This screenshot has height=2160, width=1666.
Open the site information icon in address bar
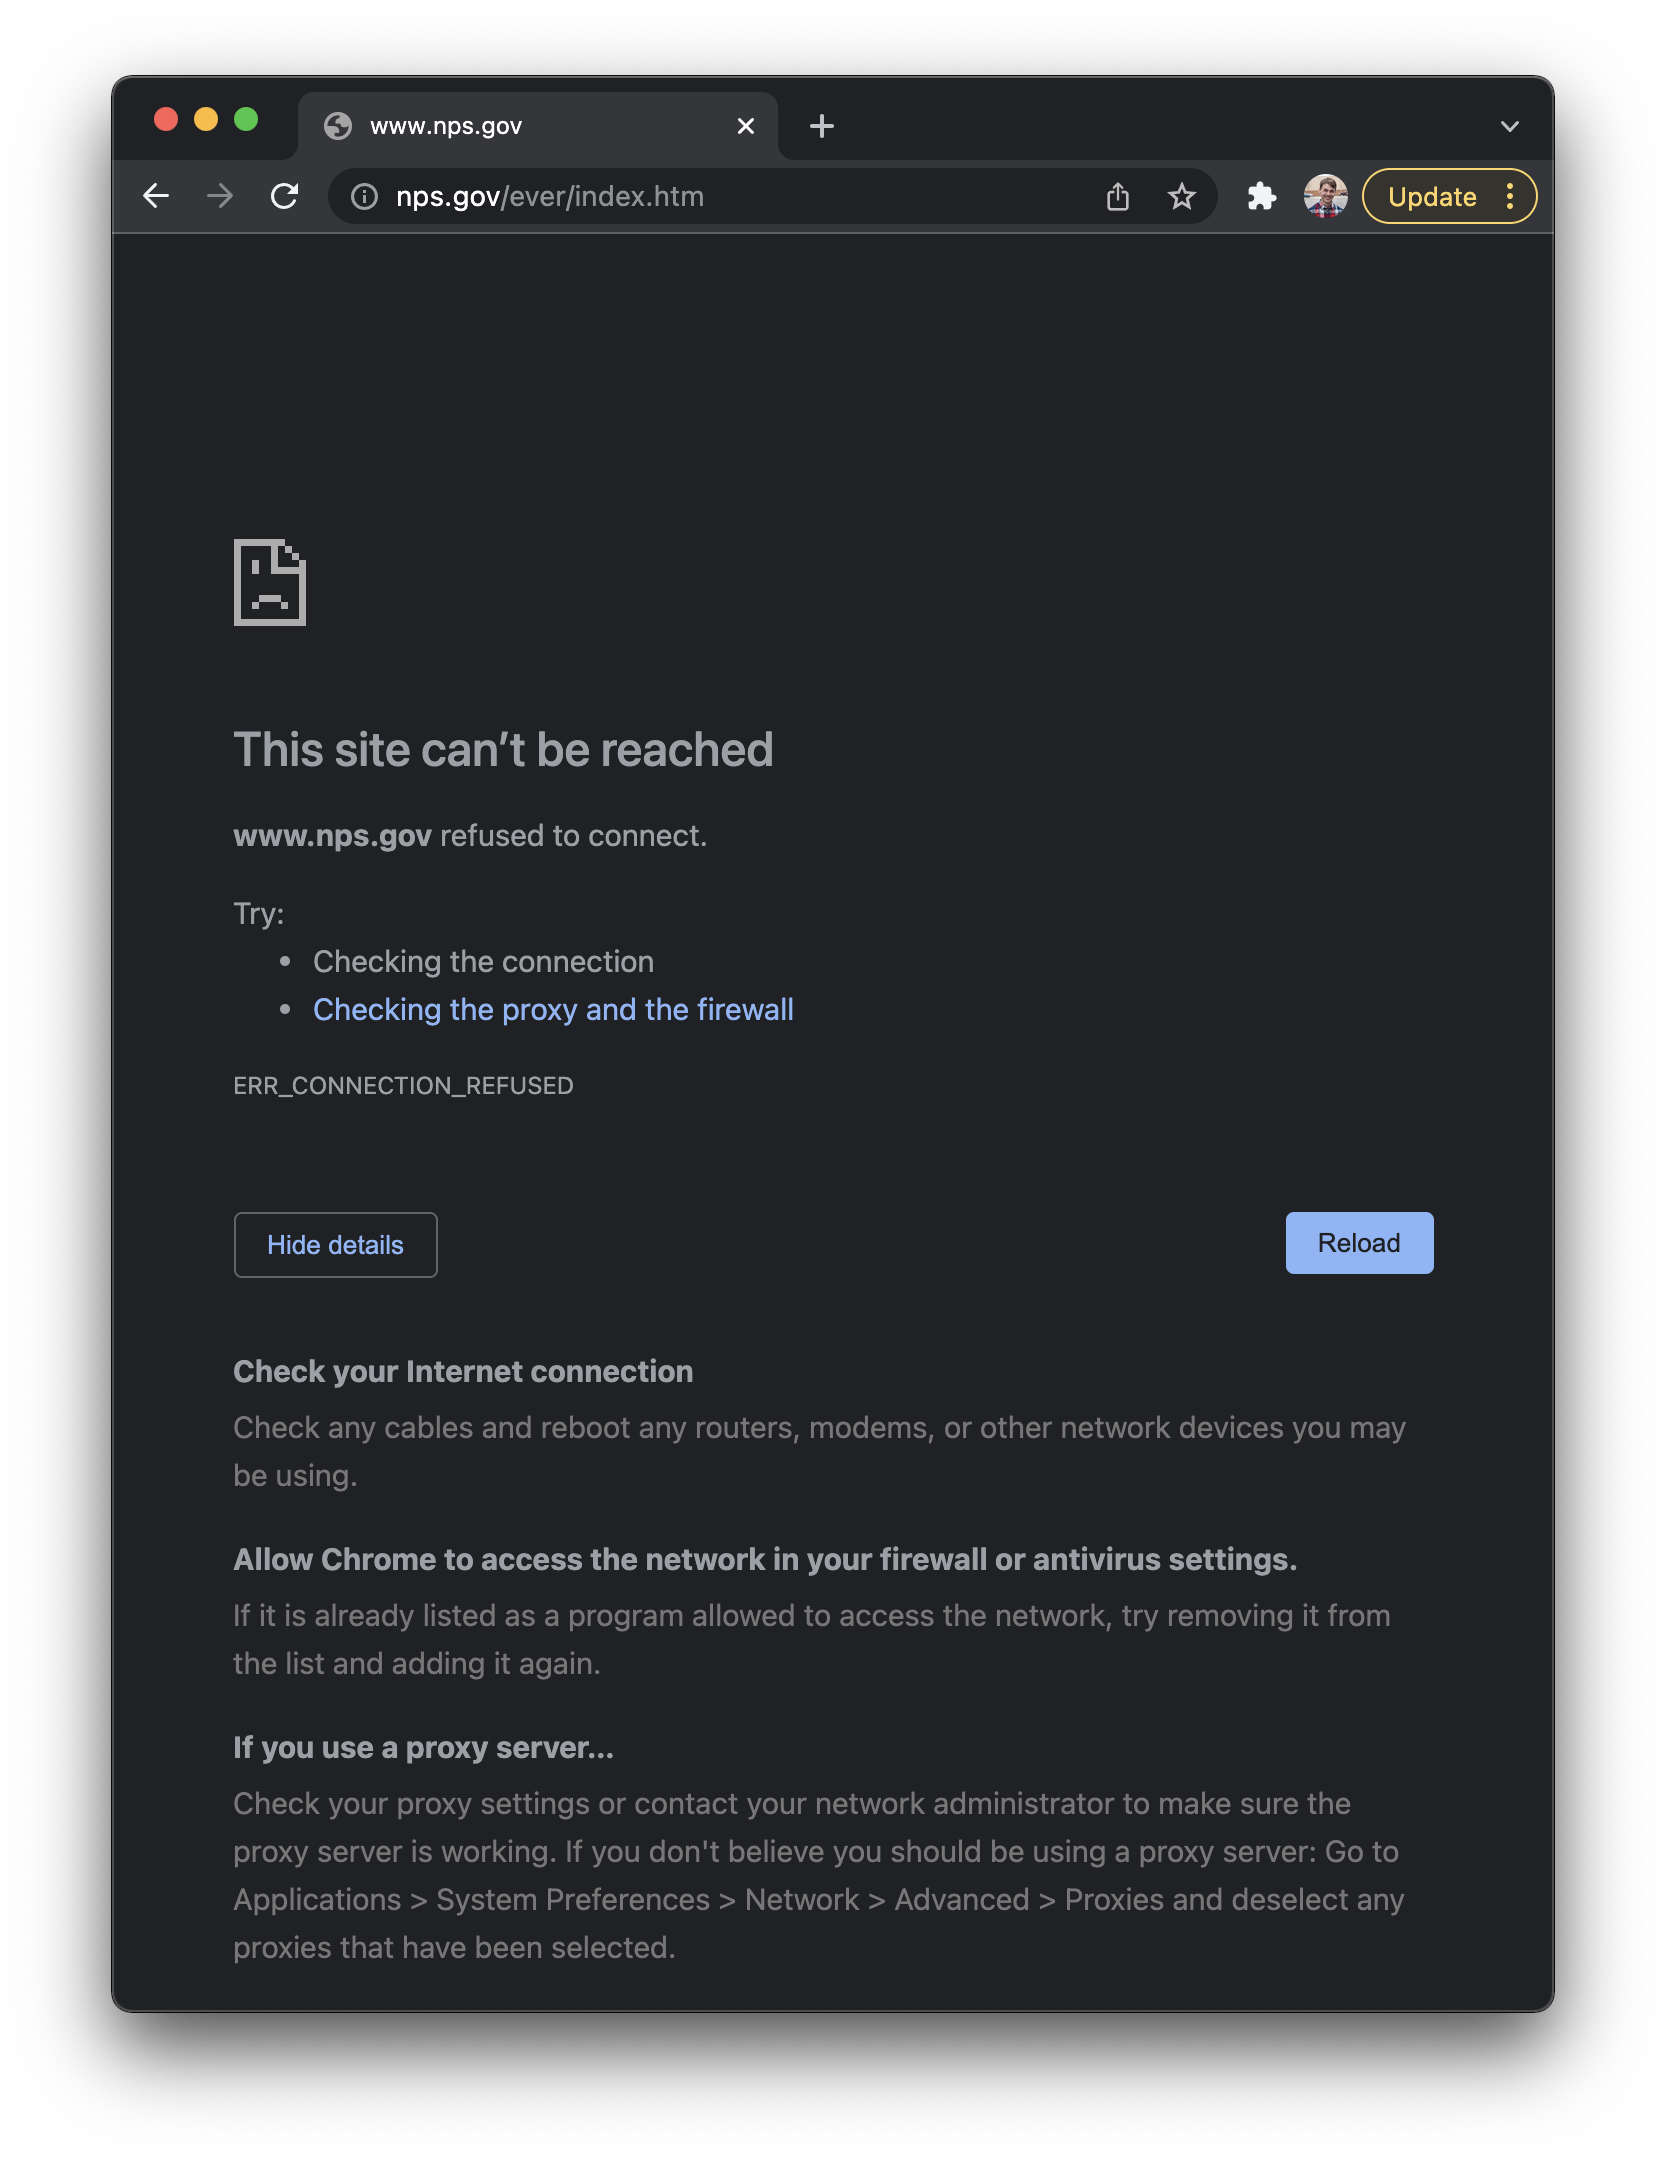coord(363,196)
